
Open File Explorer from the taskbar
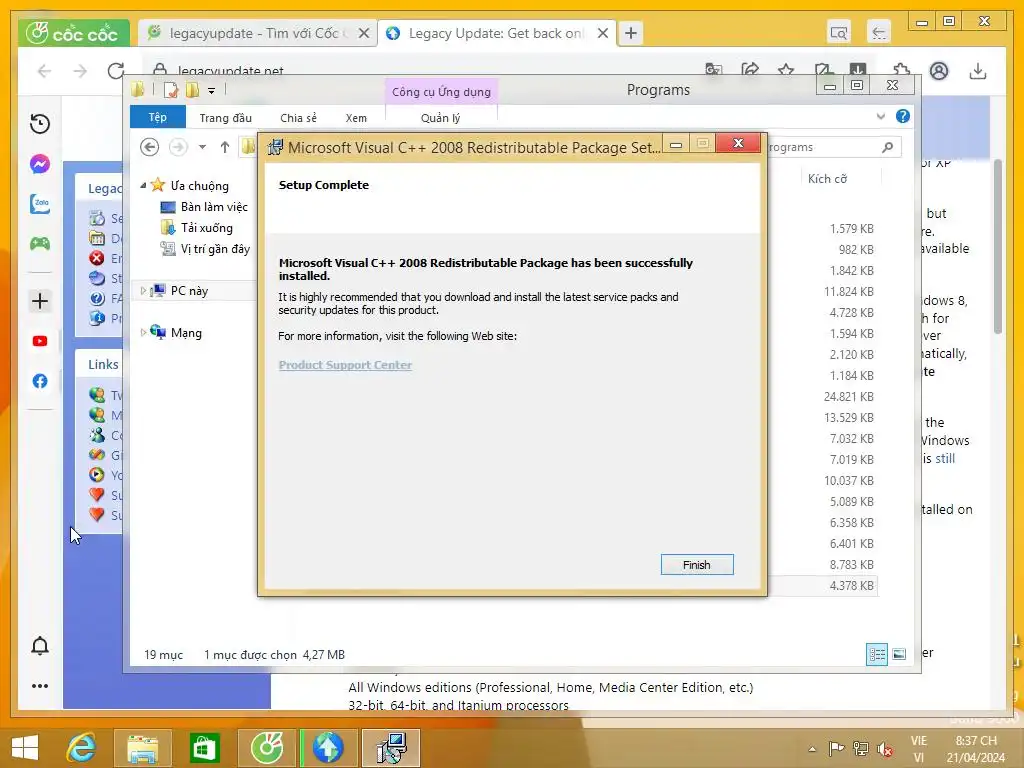[142, 747]
